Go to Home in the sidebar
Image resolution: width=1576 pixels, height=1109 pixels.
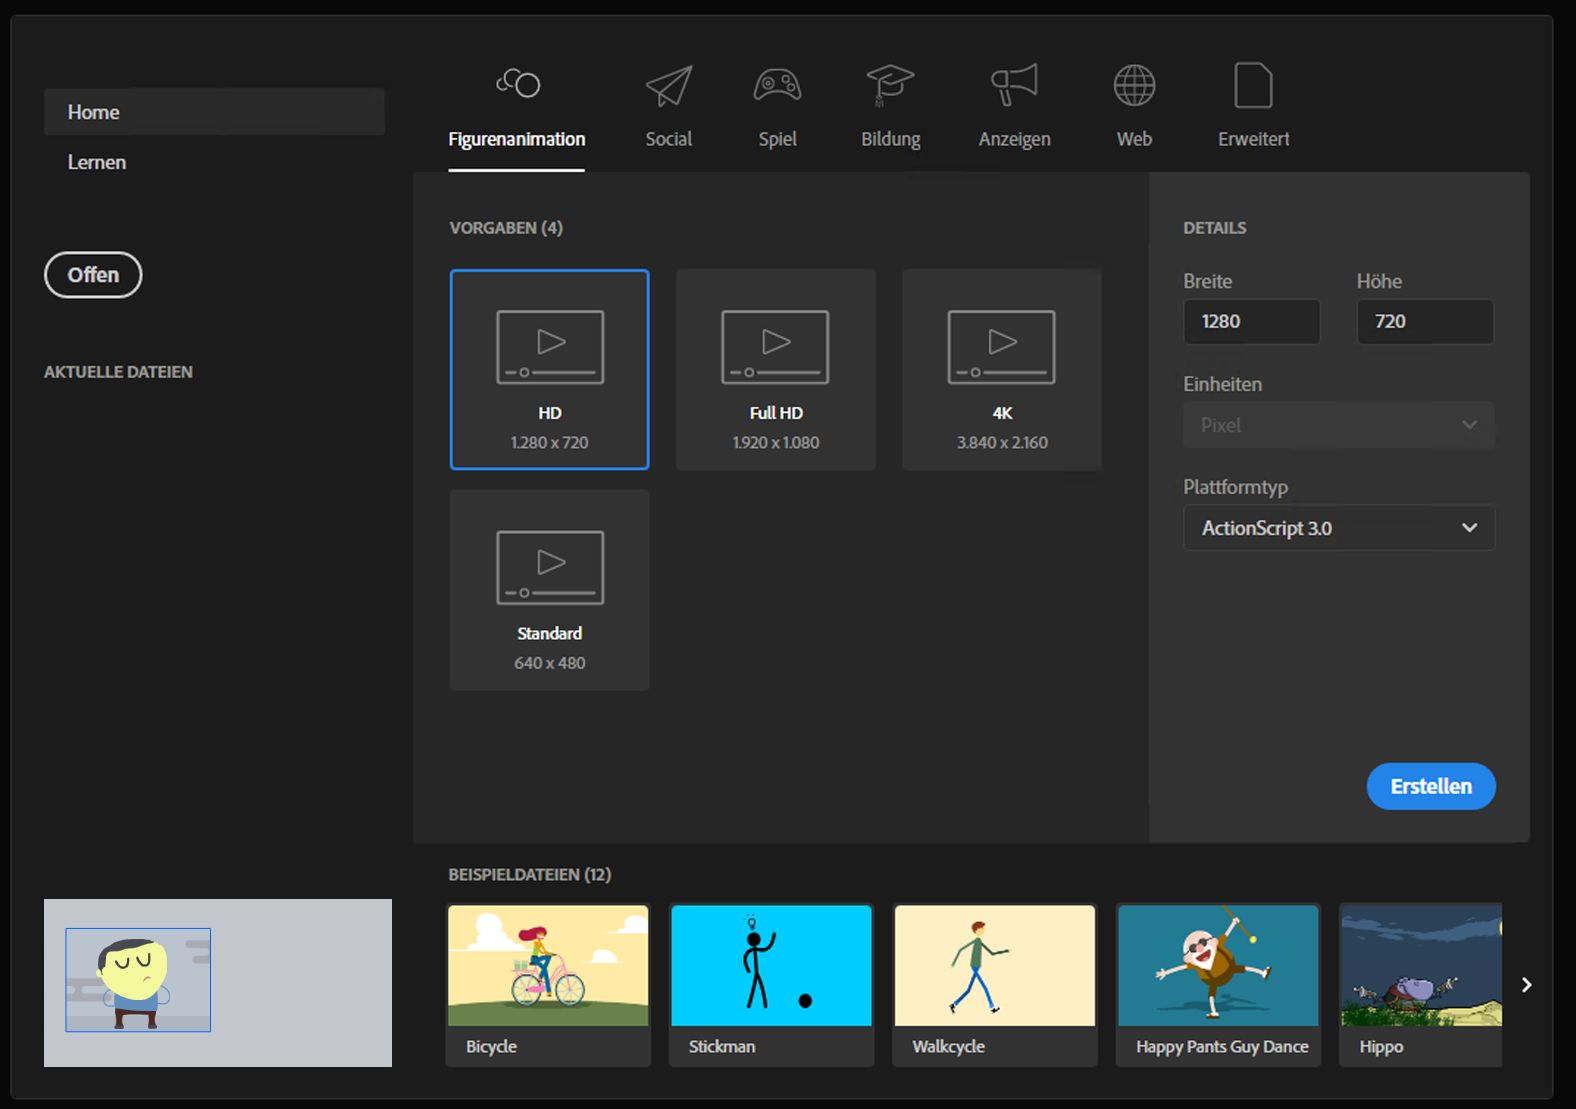[214, 112]
